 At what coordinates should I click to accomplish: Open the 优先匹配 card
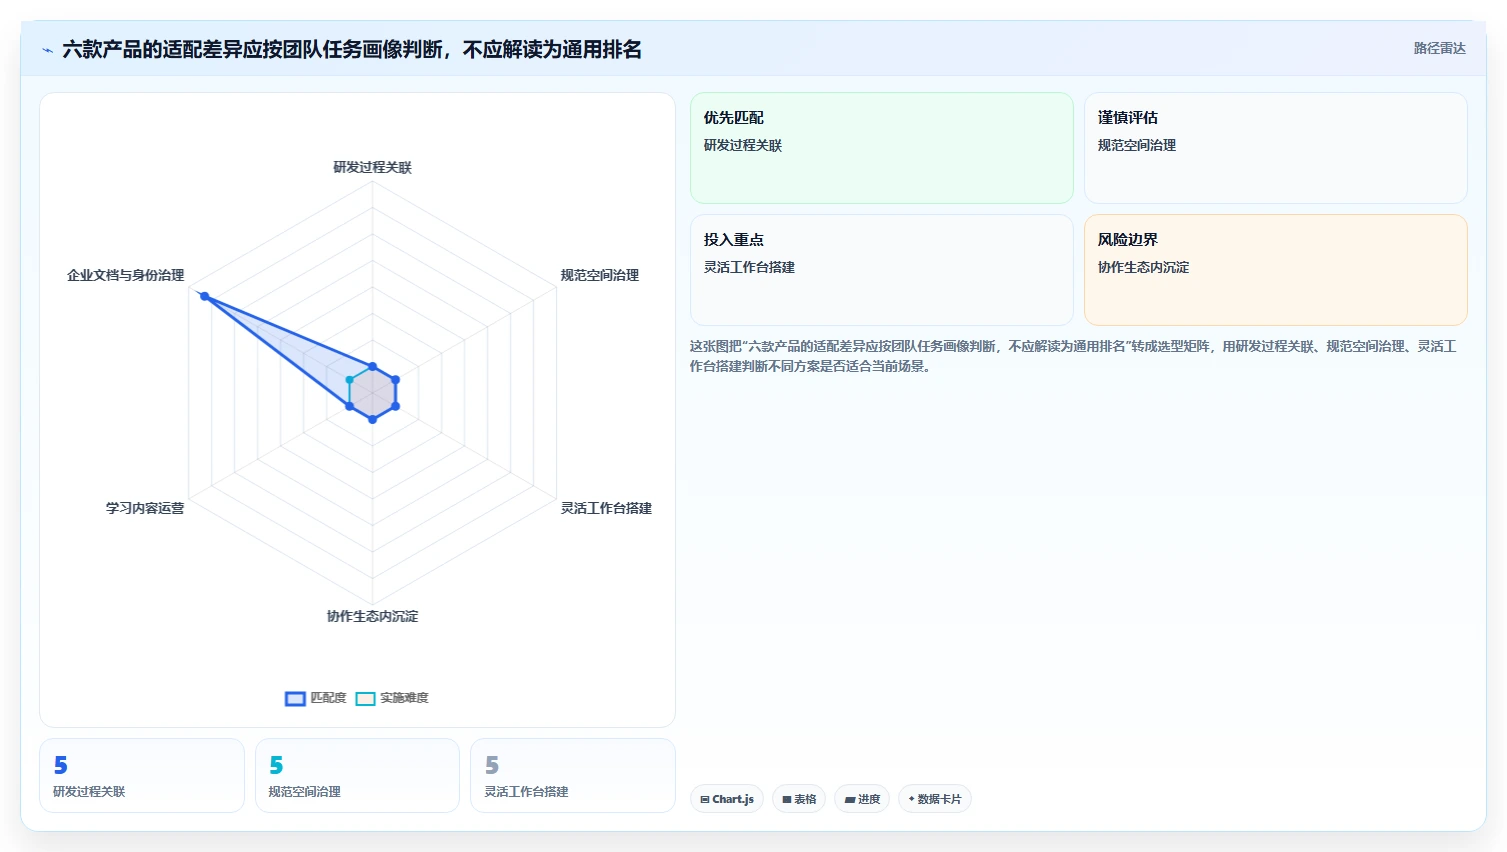click(x=881, y=148)
